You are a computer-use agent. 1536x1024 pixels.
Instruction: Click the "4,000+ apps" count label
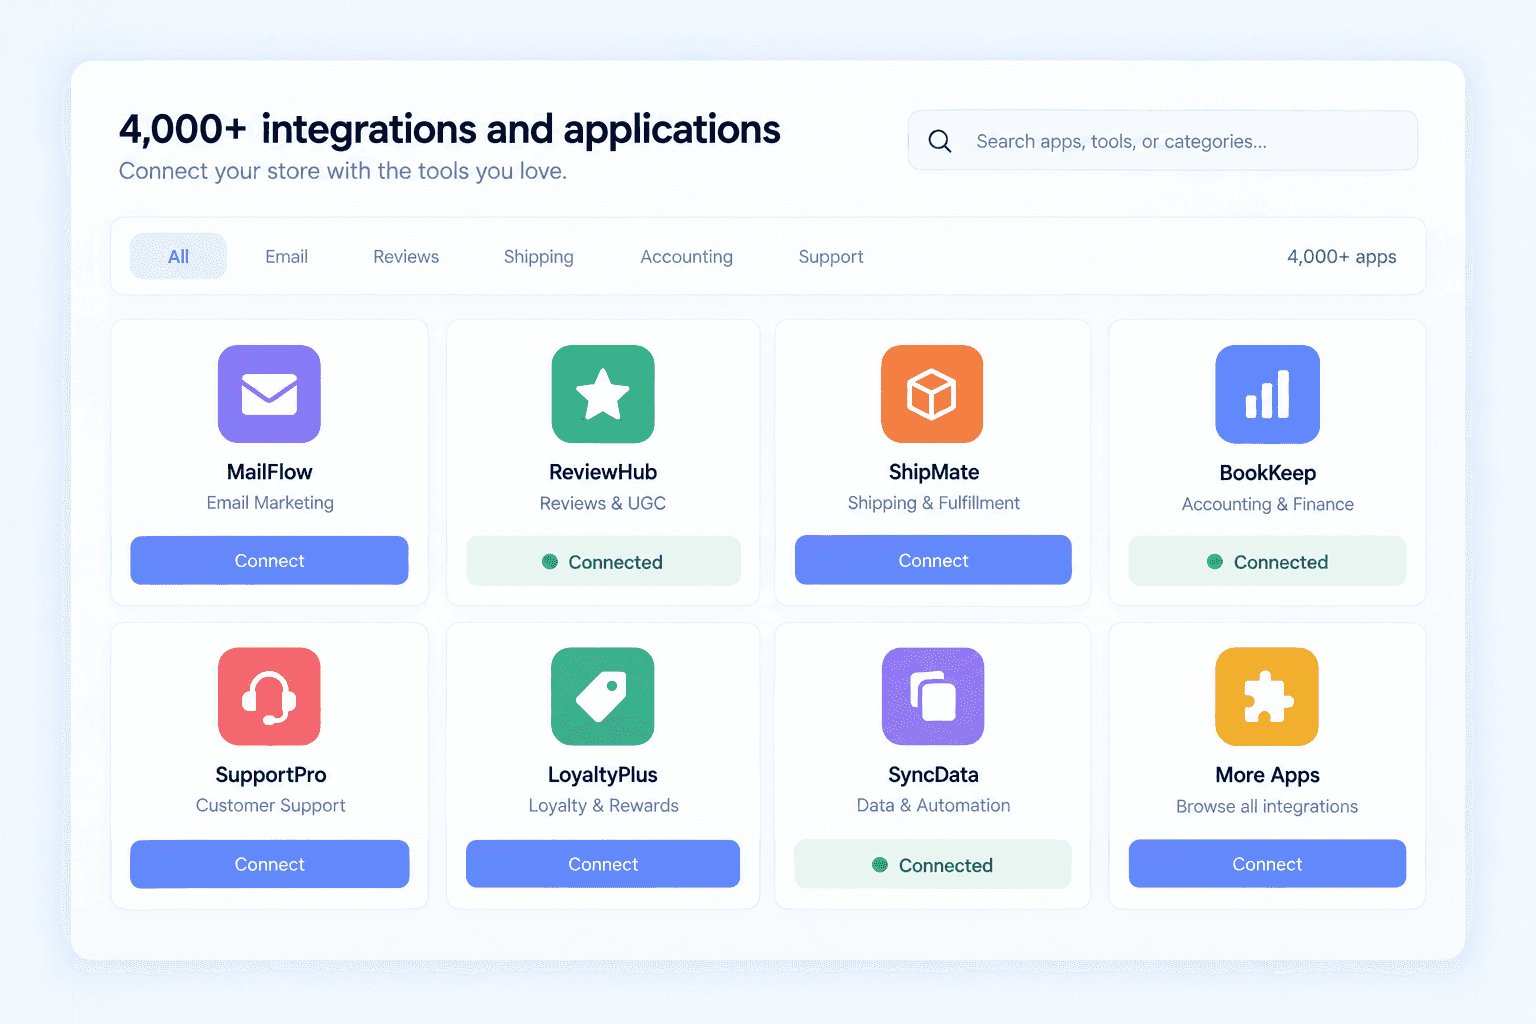point(1342,257)
